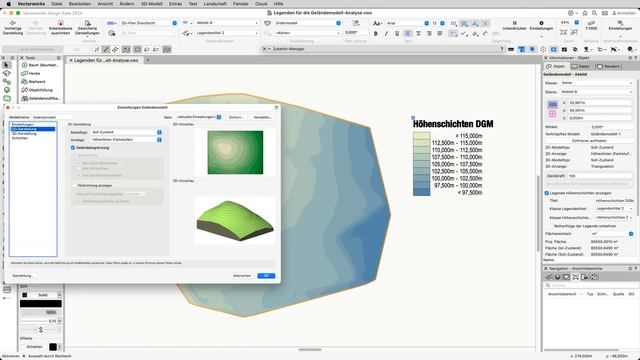The height and width of the screenshot is (360, 640).
Task: Select the arrow selection tool
Action: pyautogui.click(x=6, y=65)
